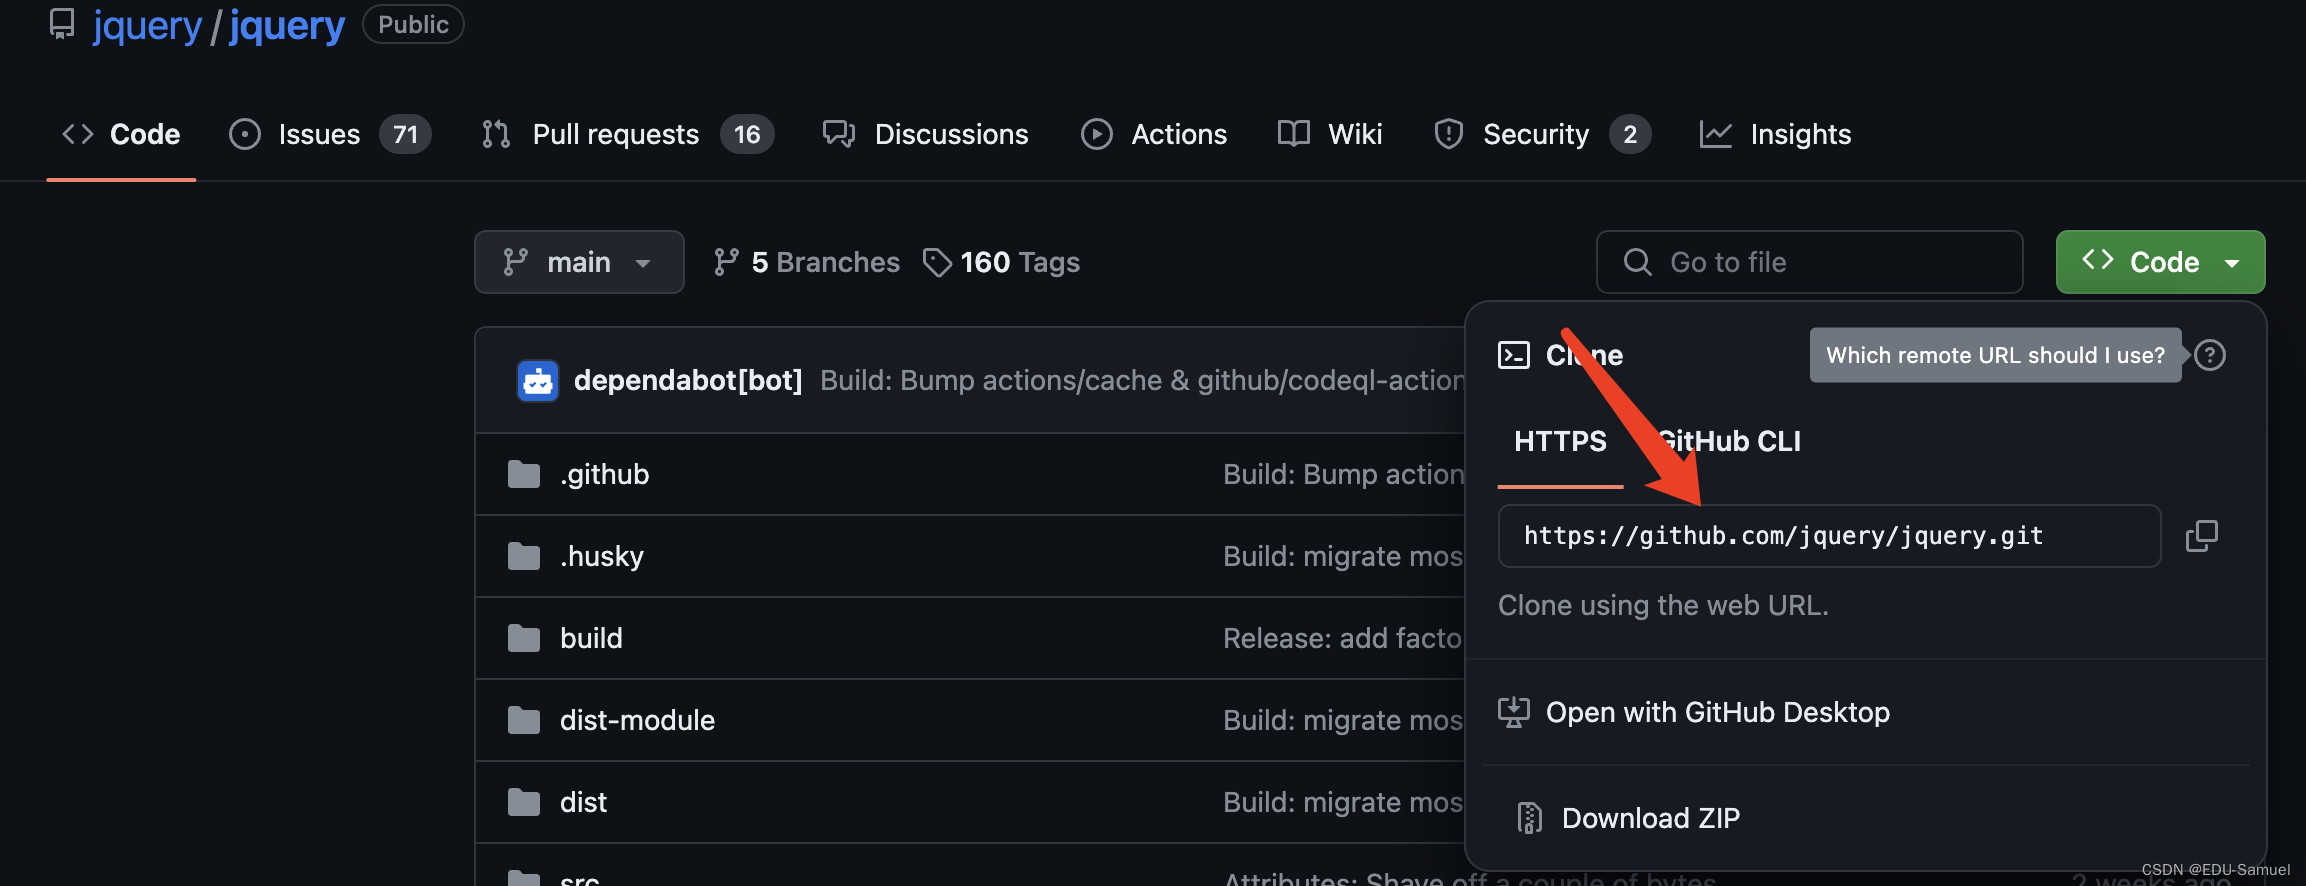Toggle the green Code dropdown button
2306x886 pixels.
coord(2160,262)
